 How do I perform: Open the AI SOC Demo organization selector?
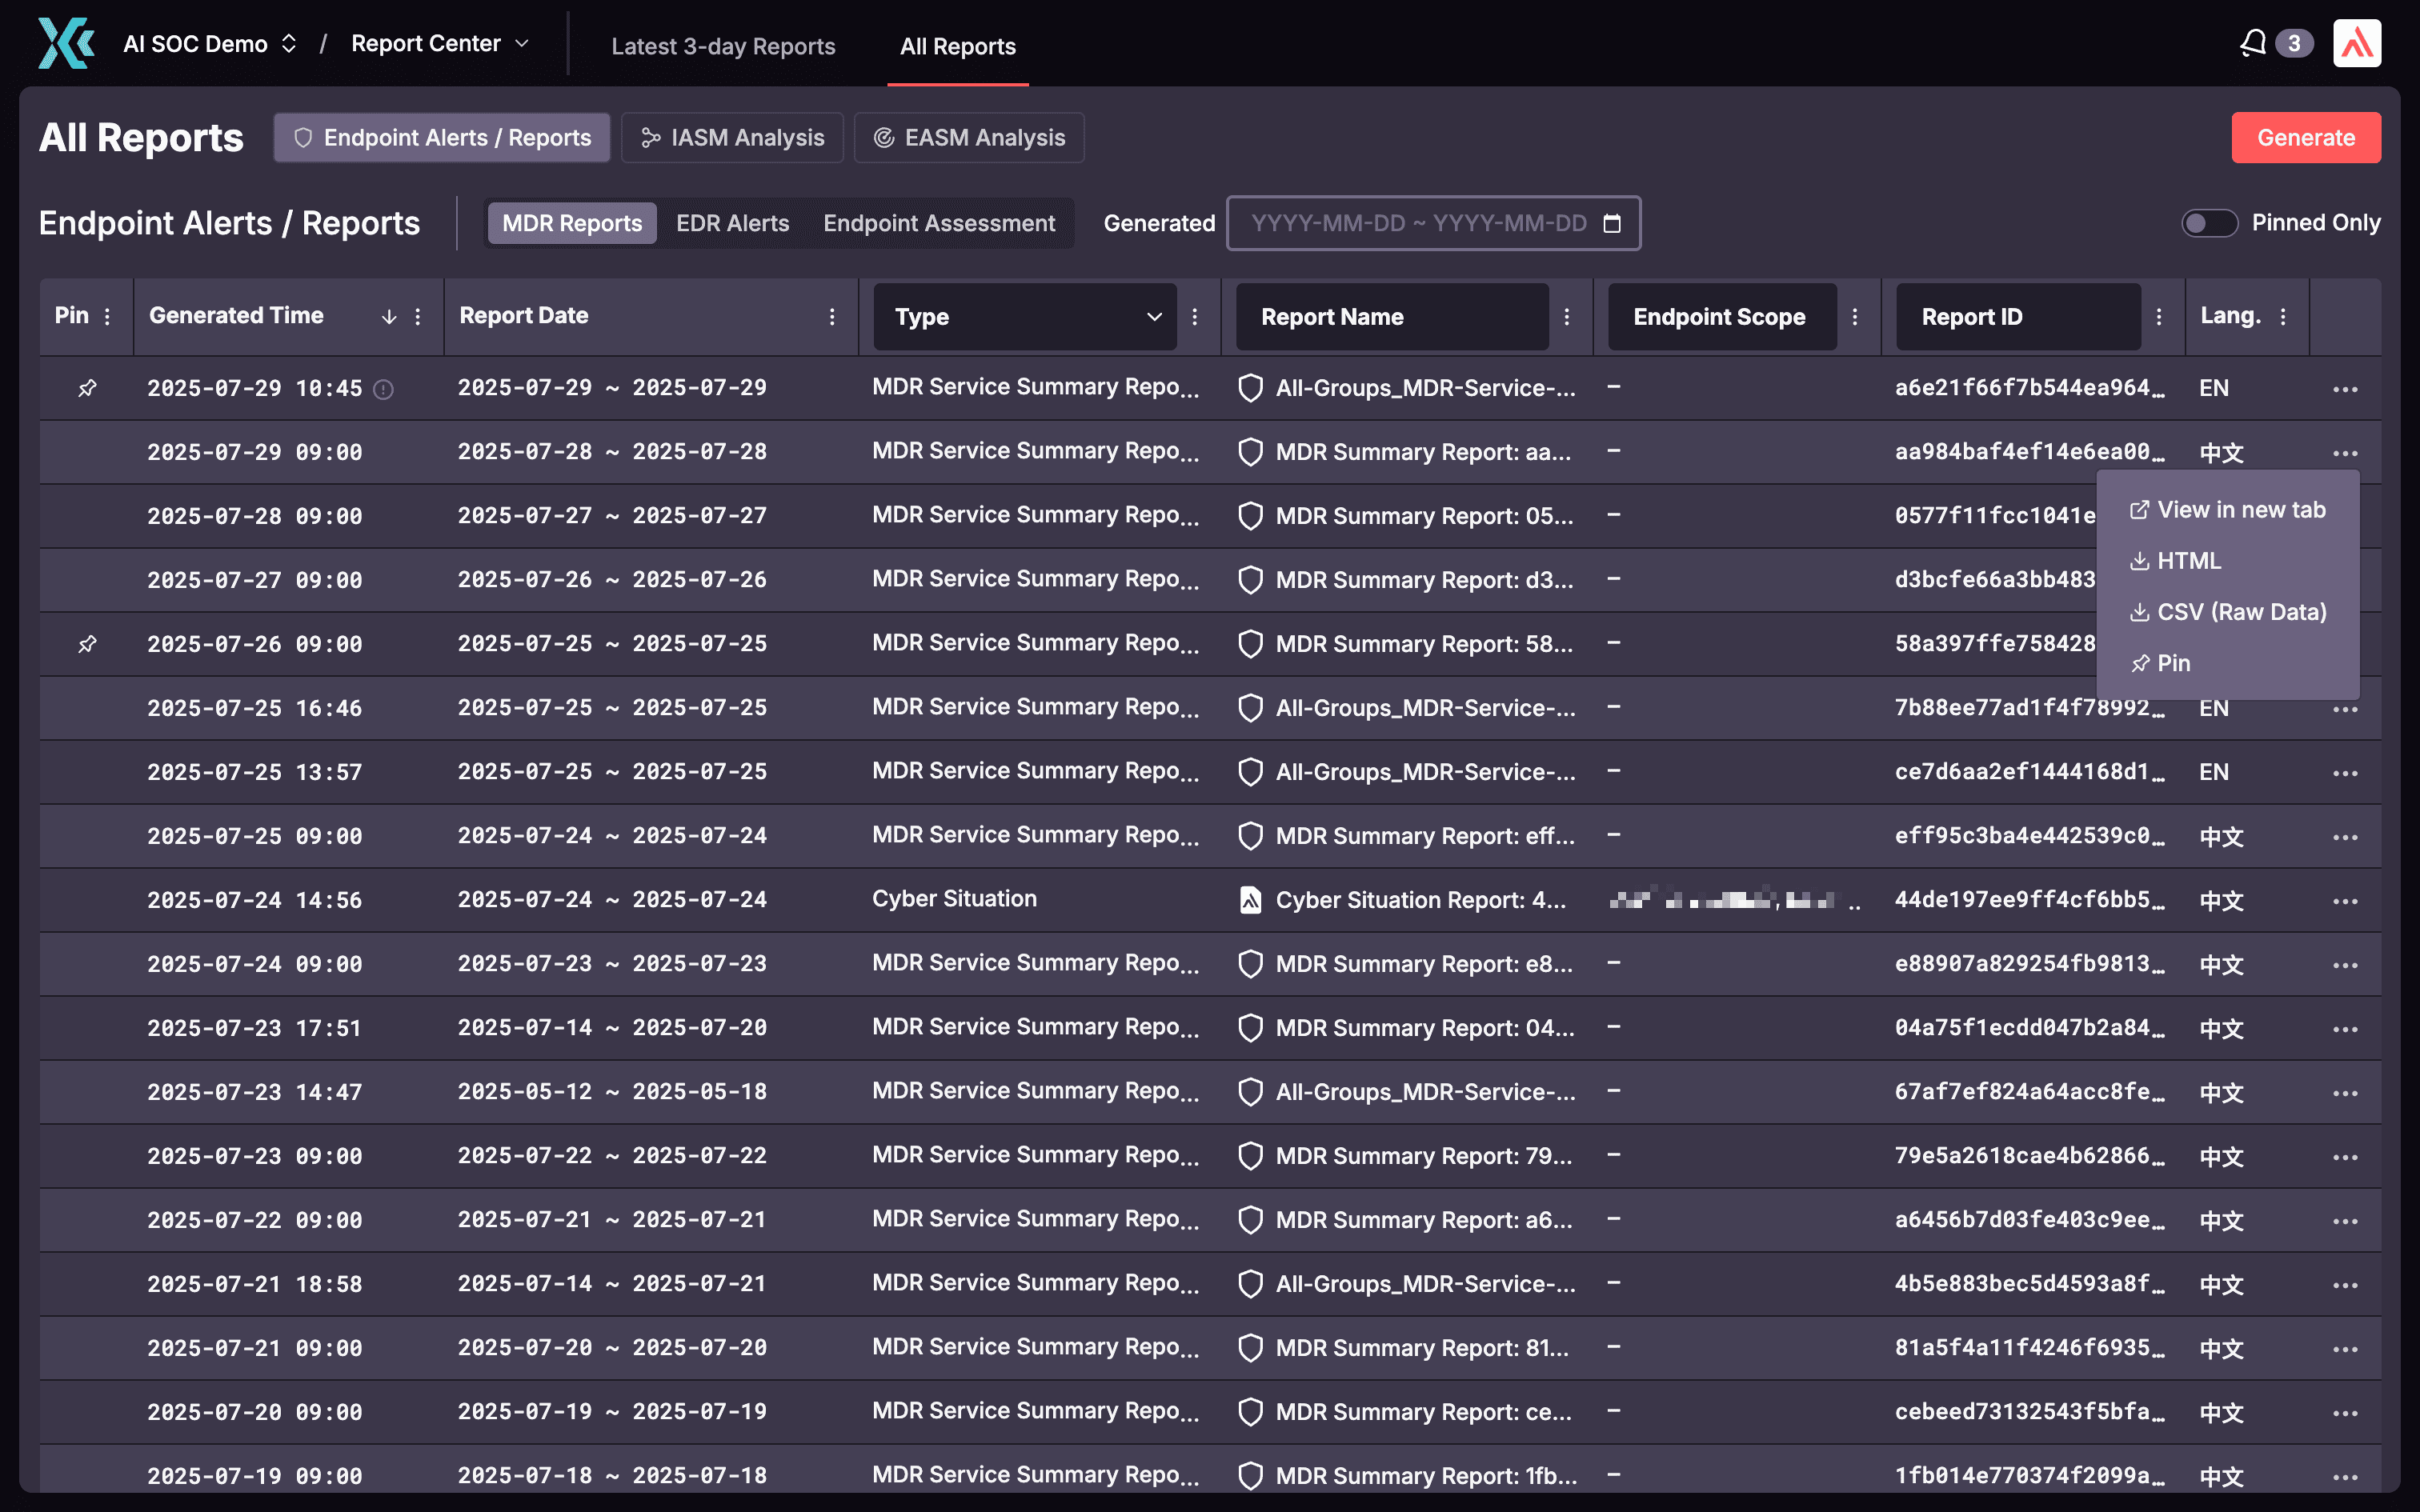208,43
